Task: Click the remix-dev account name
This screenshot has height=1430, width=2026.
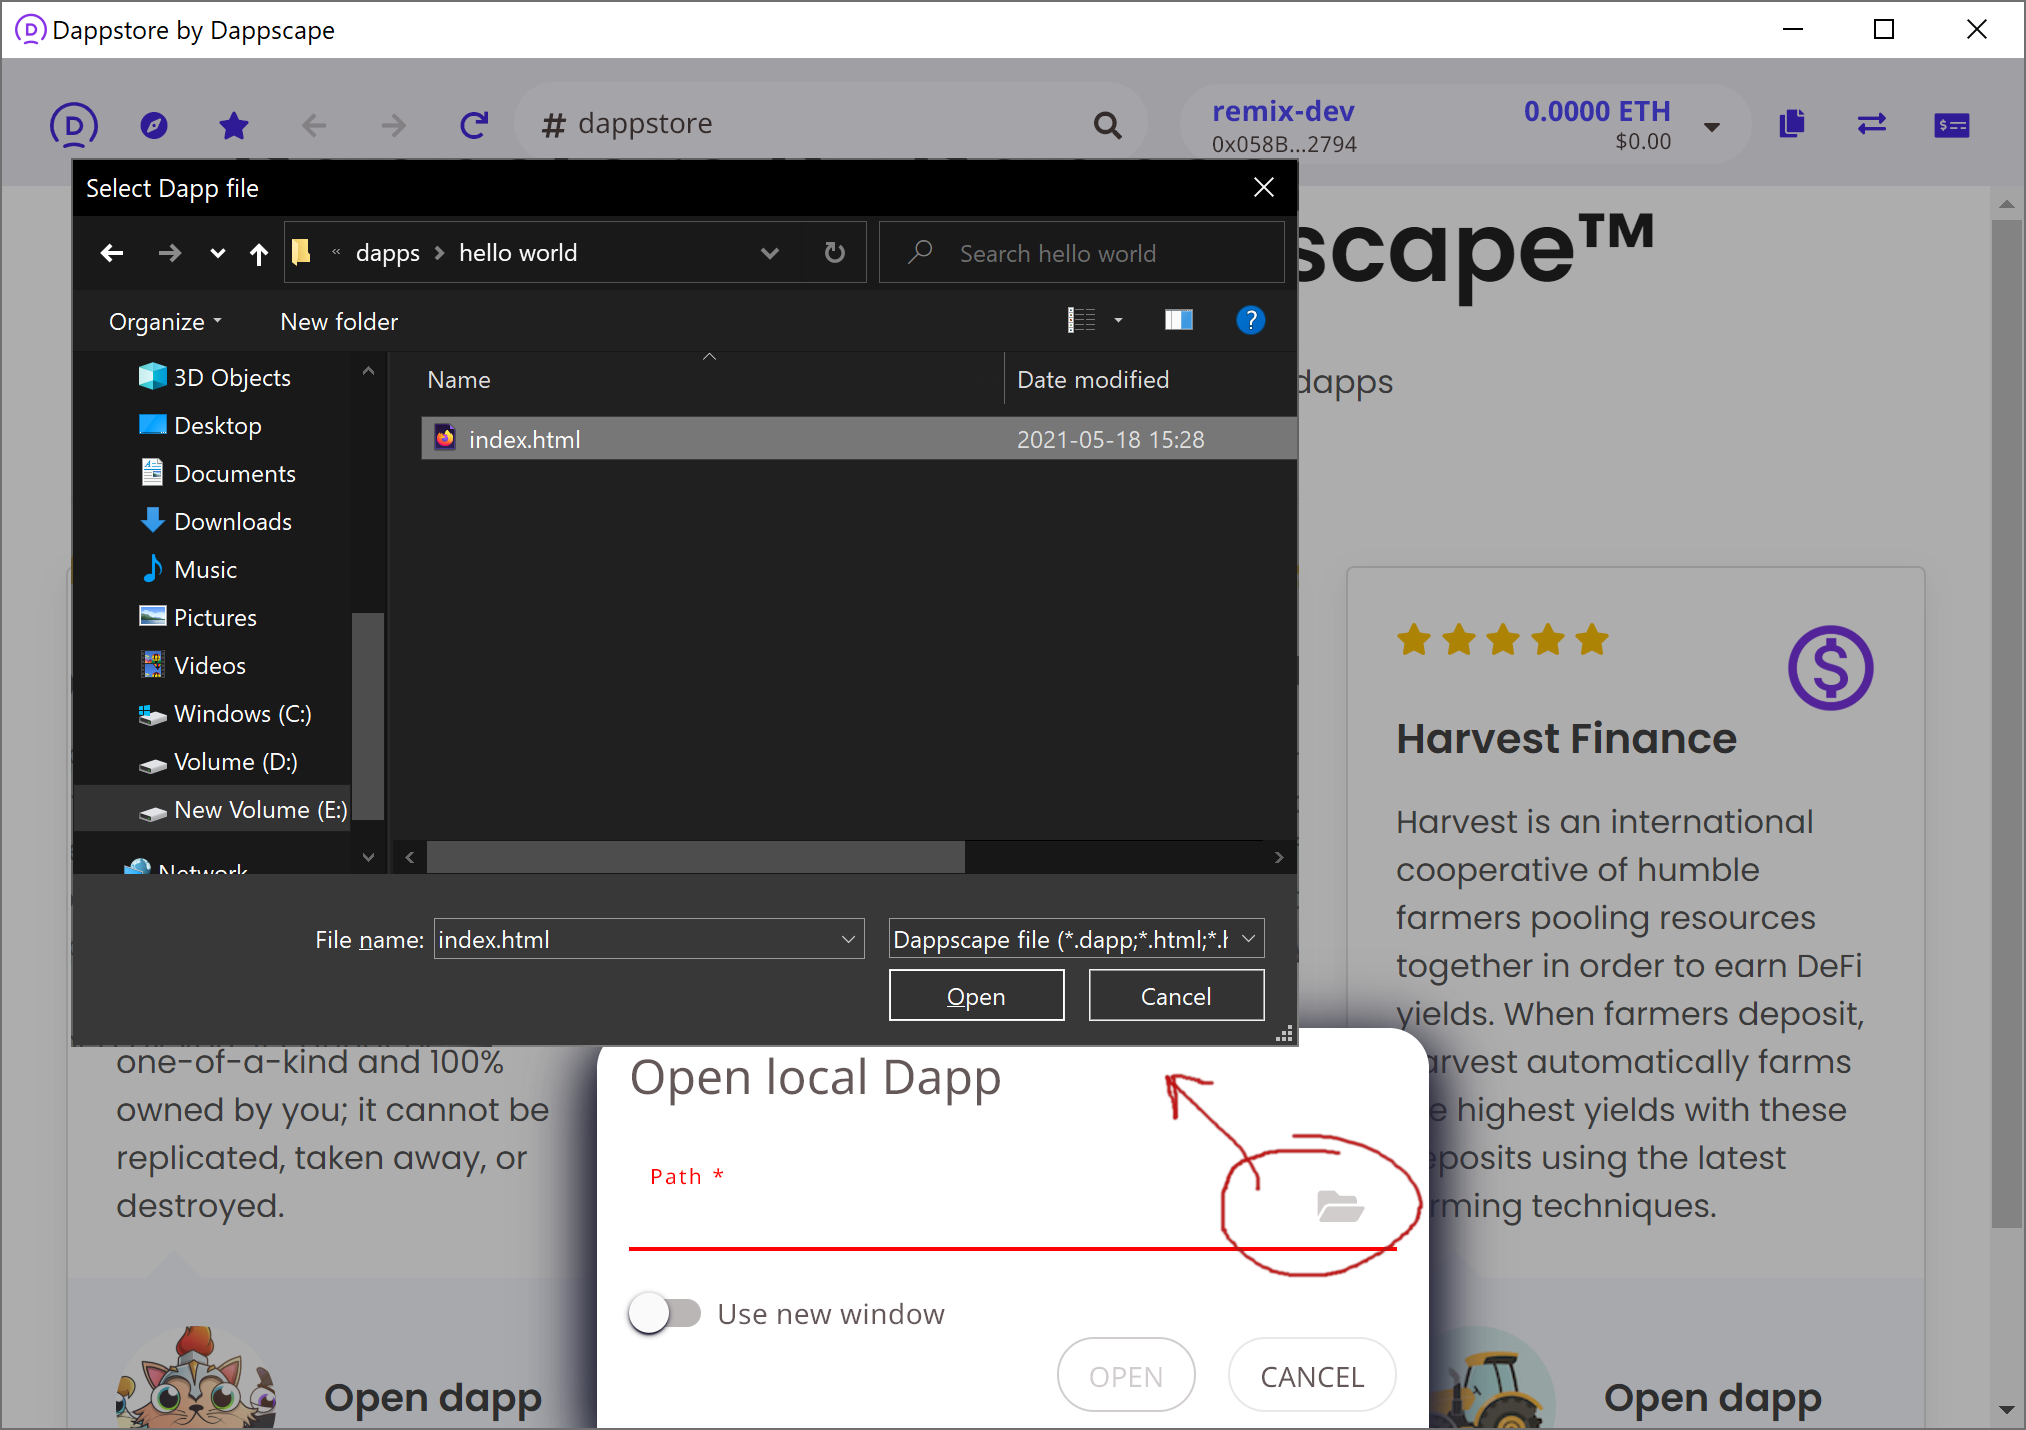Action: [1283, 111]
